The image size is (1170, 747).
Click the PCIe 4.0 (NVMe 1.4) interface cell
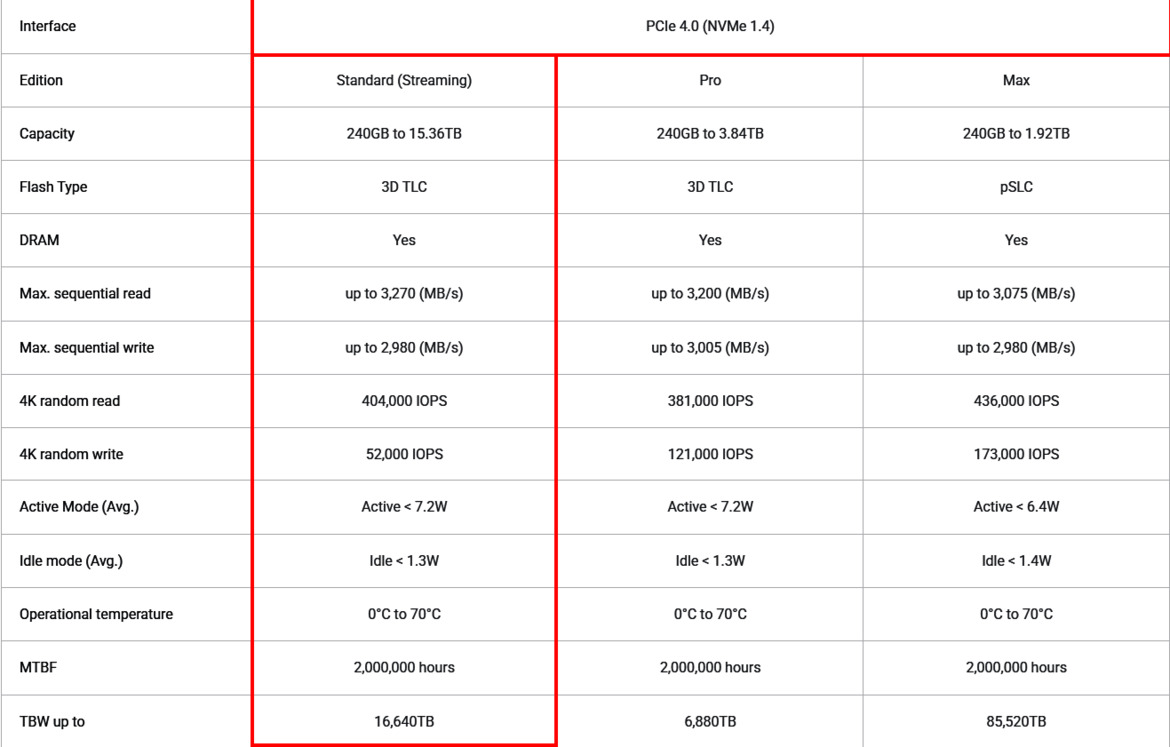(710, 26)
